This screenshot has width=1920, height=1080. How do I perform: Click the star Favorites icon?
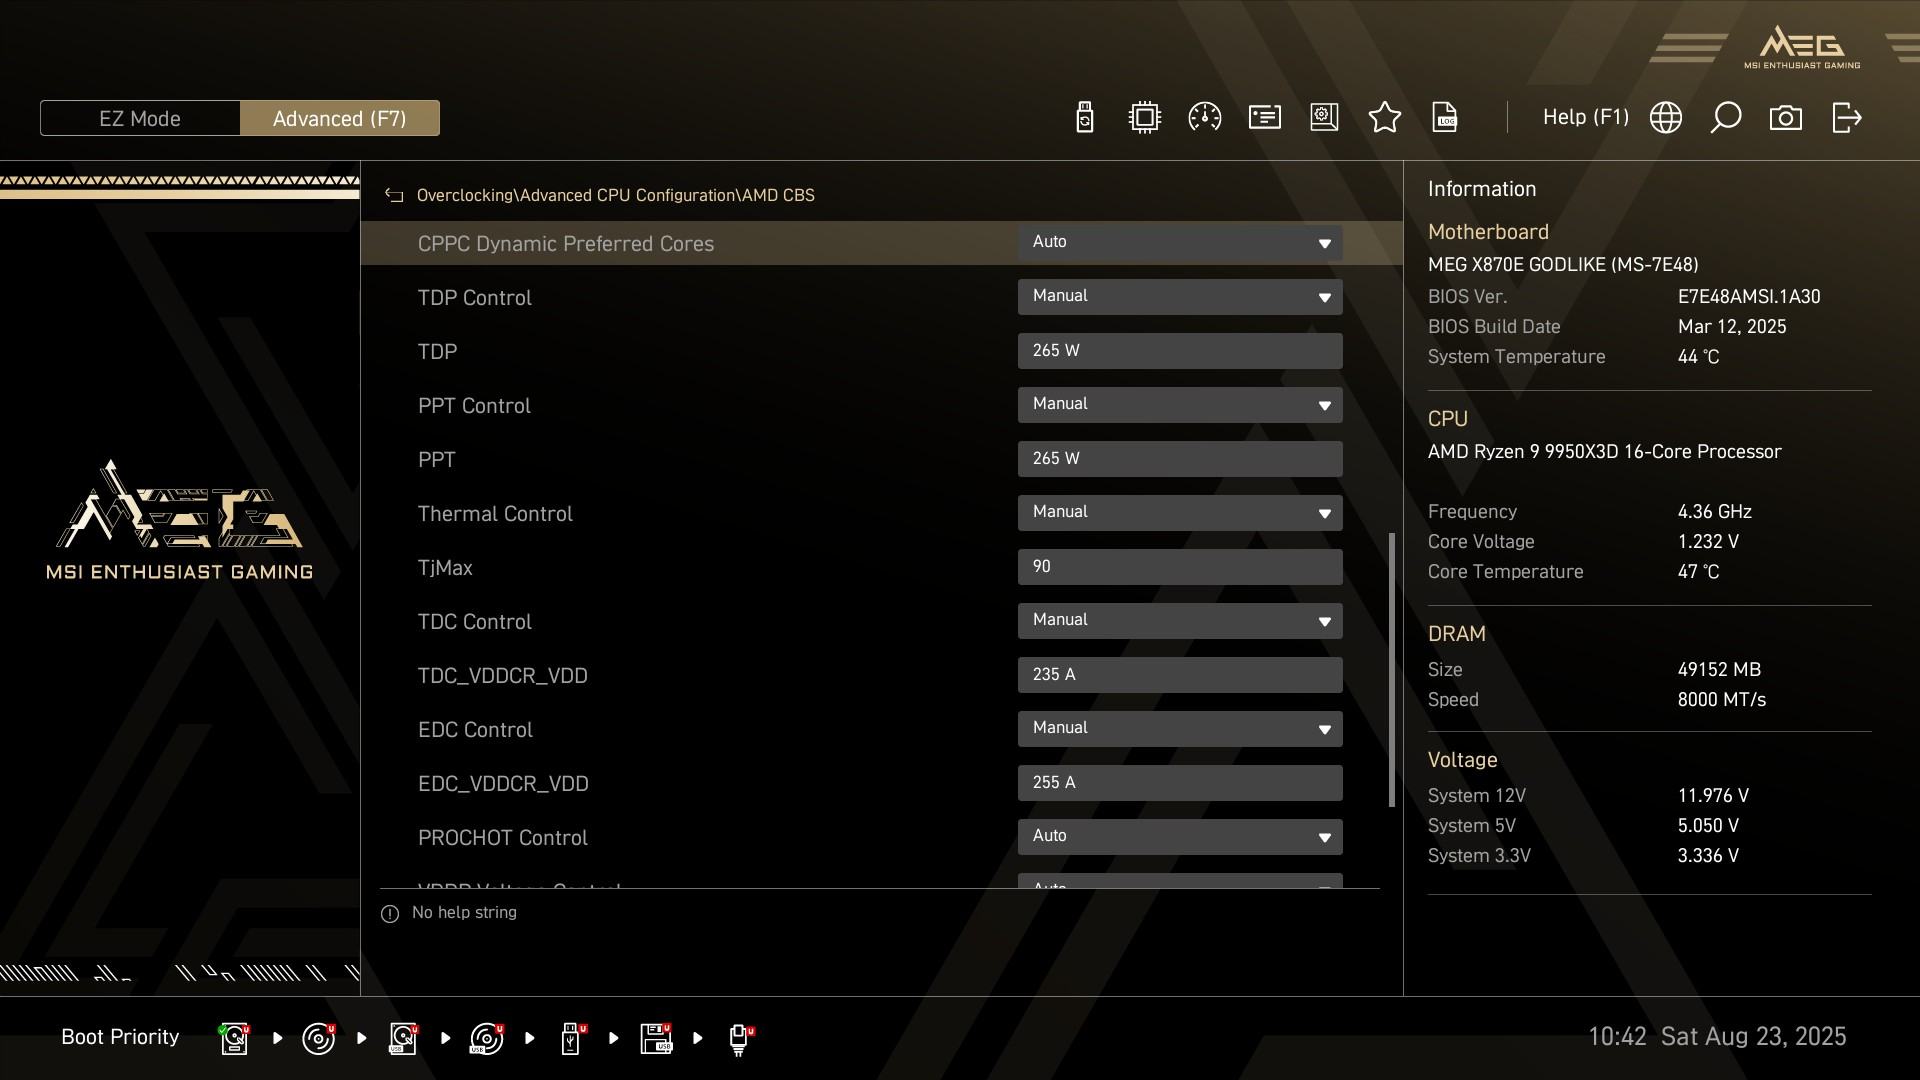click(1384, 118)
